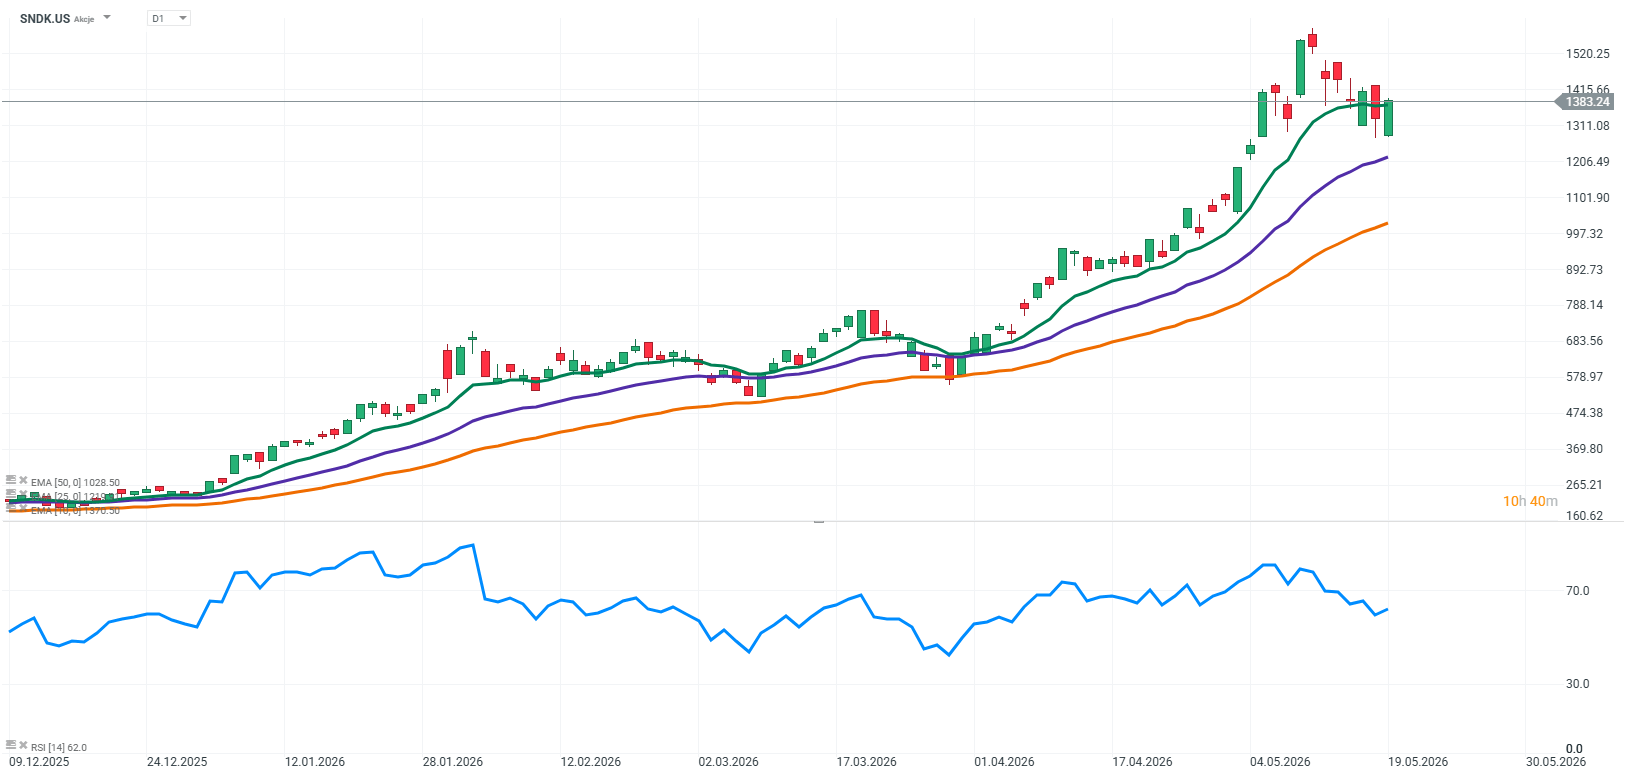
Task: Remove the RSI [14] indicator
Action: 23,745
